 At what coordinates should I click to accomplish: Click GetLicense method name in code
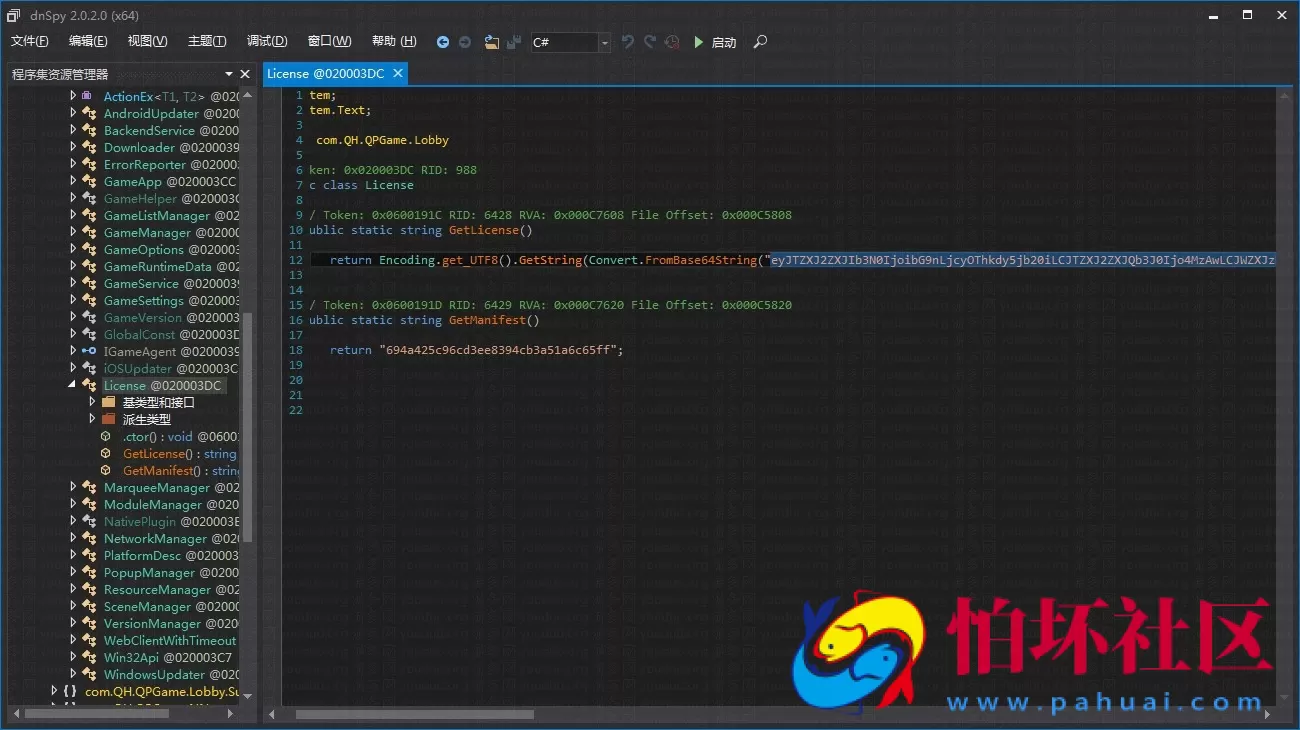(485, 230)
